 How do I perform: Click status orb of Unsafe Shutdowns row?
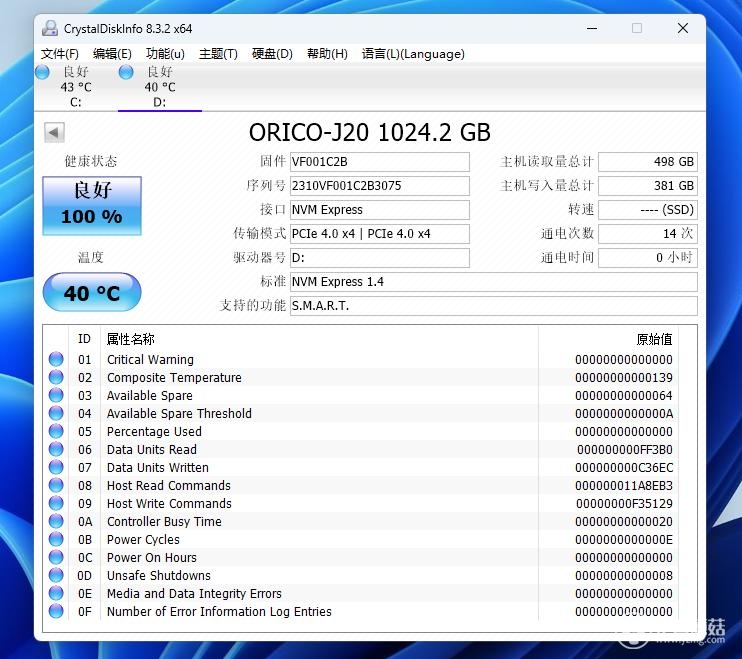[56, 575]
